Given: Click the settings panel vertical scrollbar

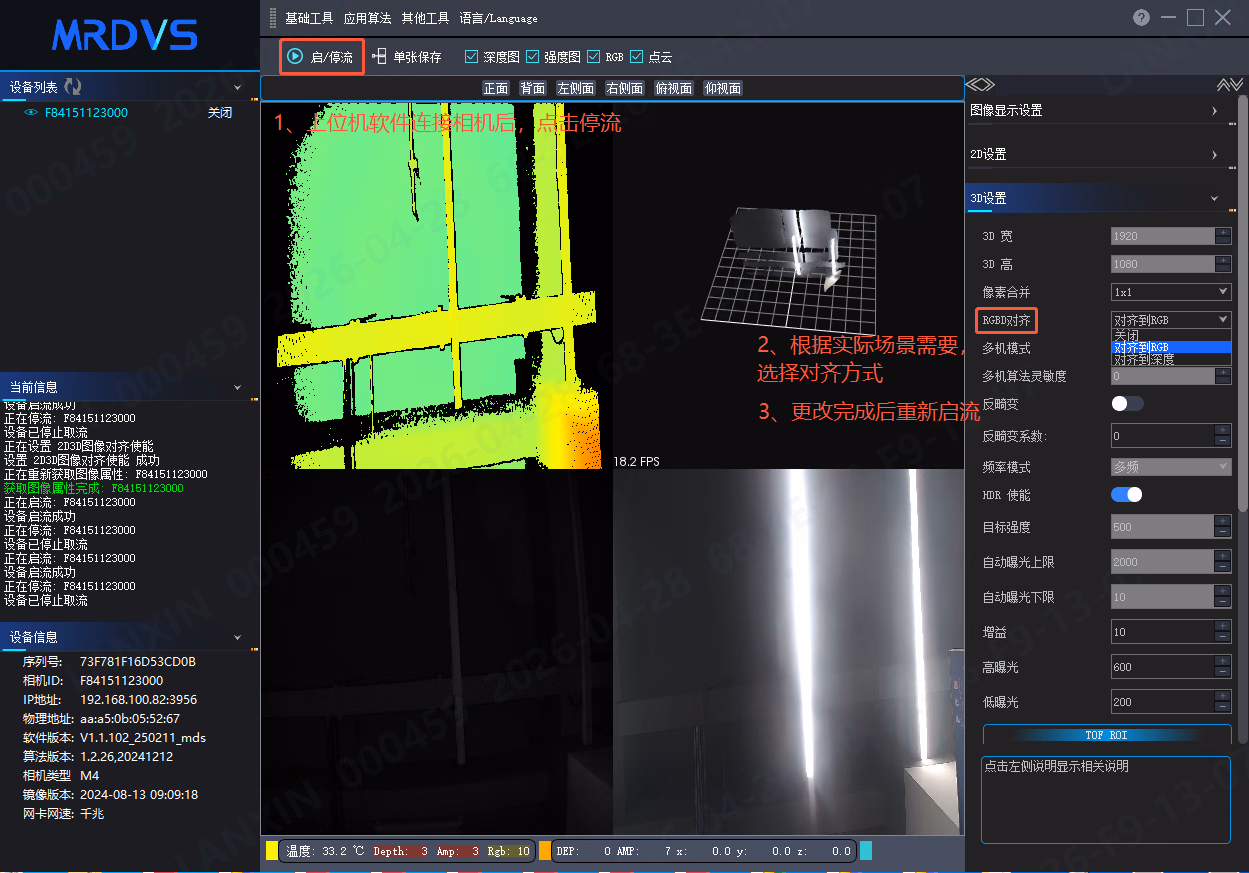Looking at the screenshot, I should click(x=1242, y=304).
